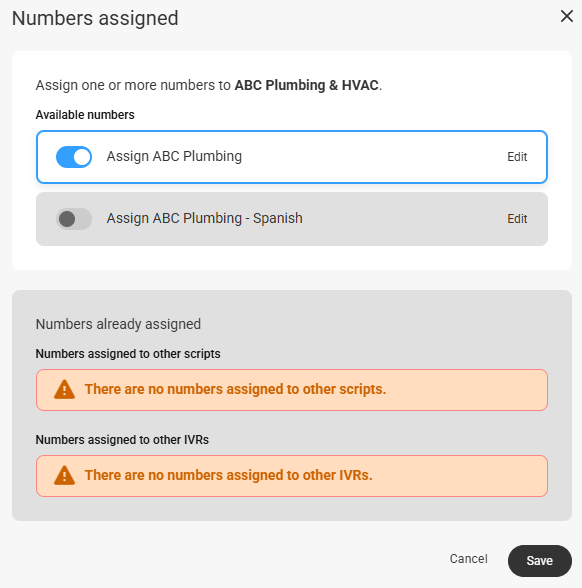Click the Numbers already assigned heading
The image size is (582, 588).
(x=118, y=324)
